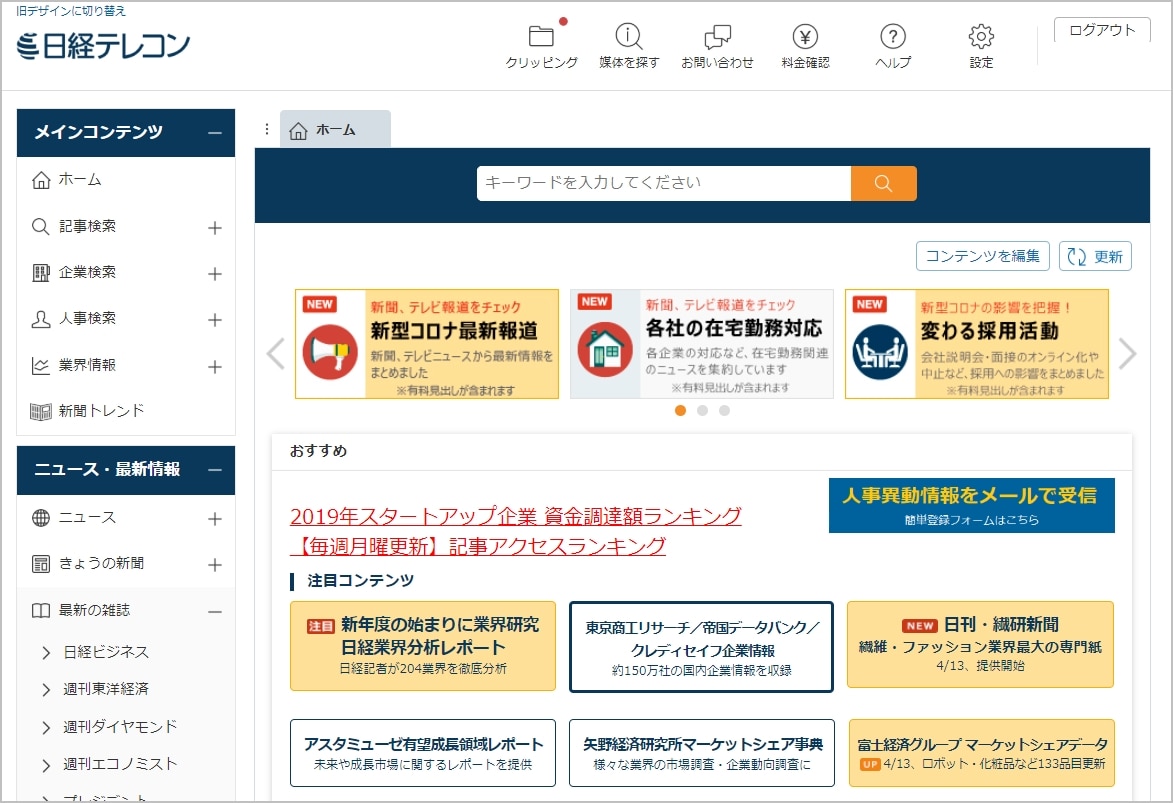Viewport: 1173px width, 803px height.
Task: Expand 業界情報 with its plus sign
Action: point(215,367)
